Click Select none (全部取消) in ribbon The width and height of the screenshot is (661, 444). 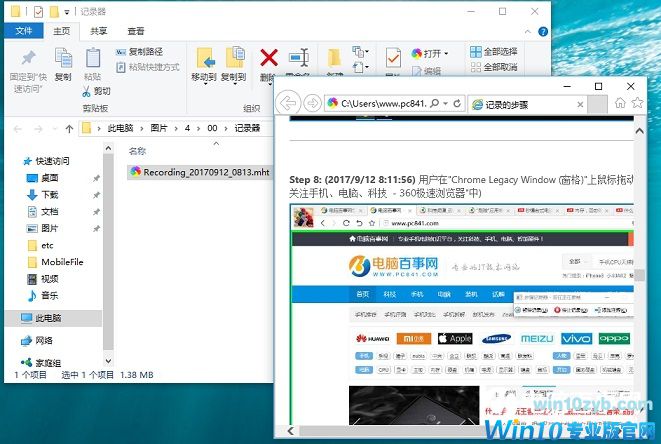coord(494,67)
